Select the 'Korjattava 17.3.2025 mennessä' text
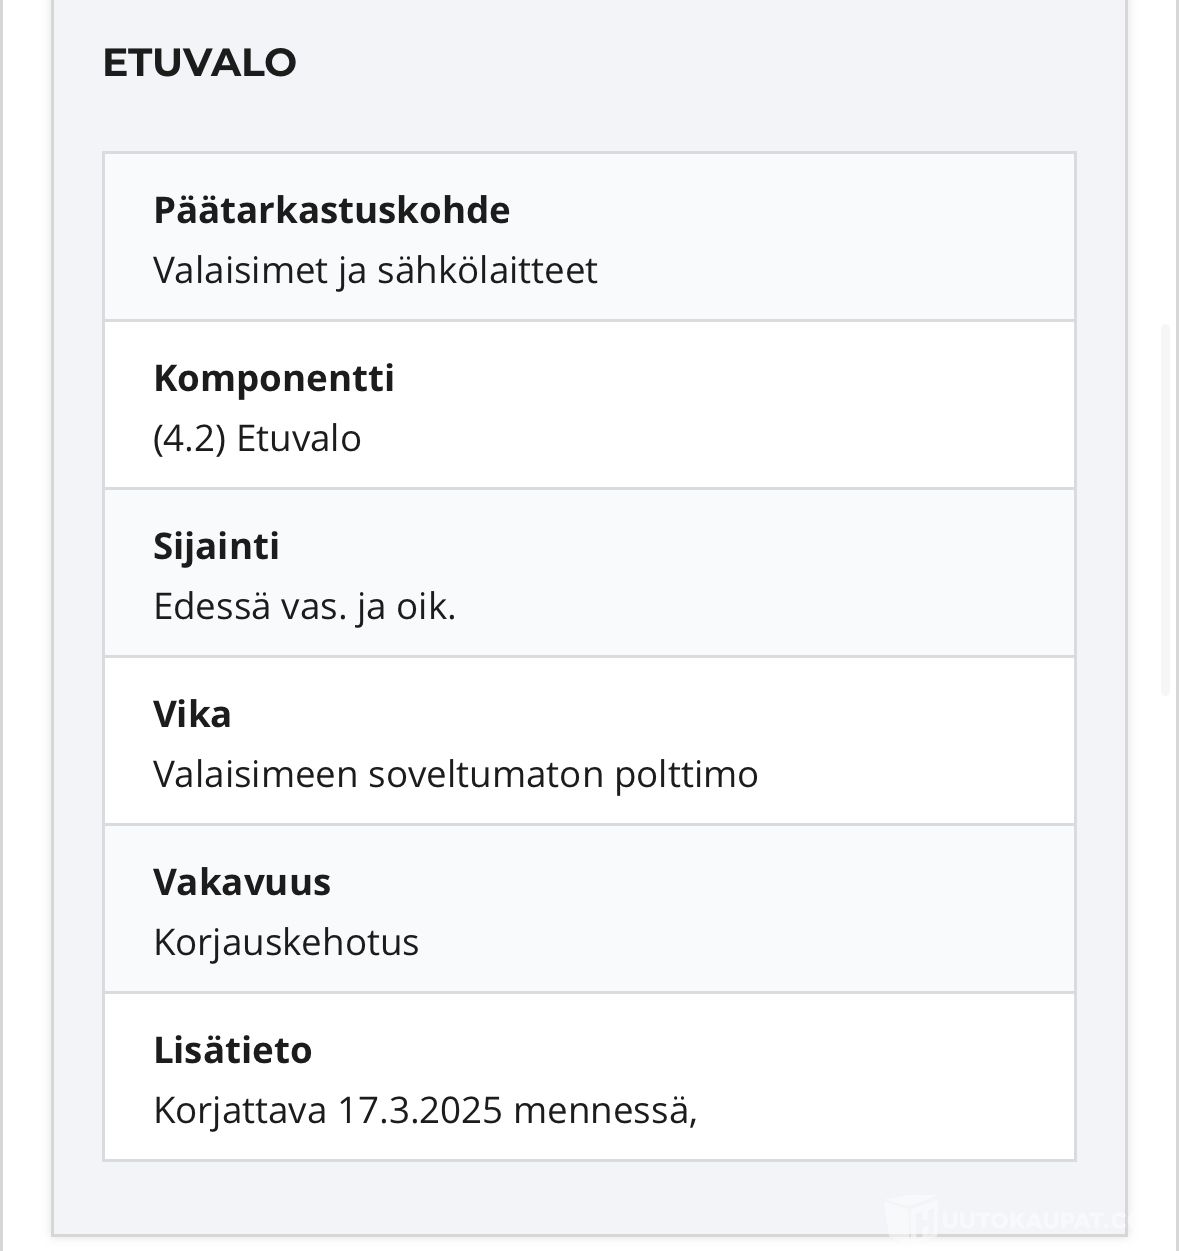The image size is (1179, 1251). point(424,1110)
